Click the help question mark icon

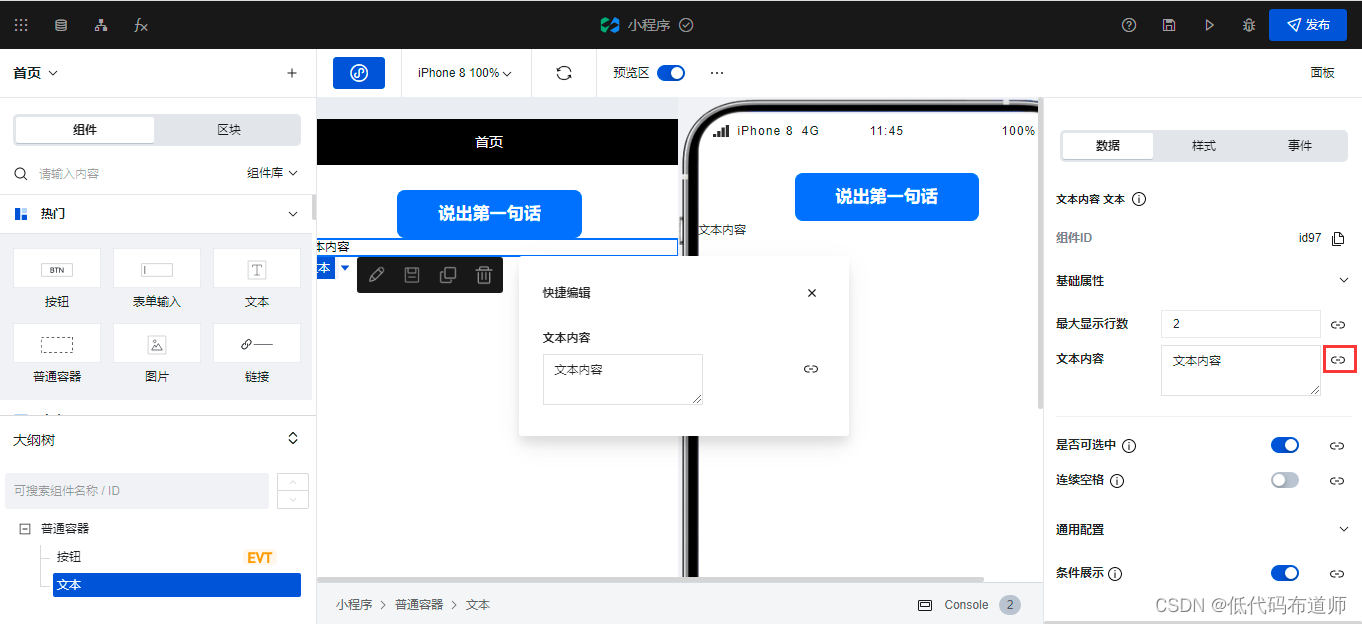tap(1129, 25)
